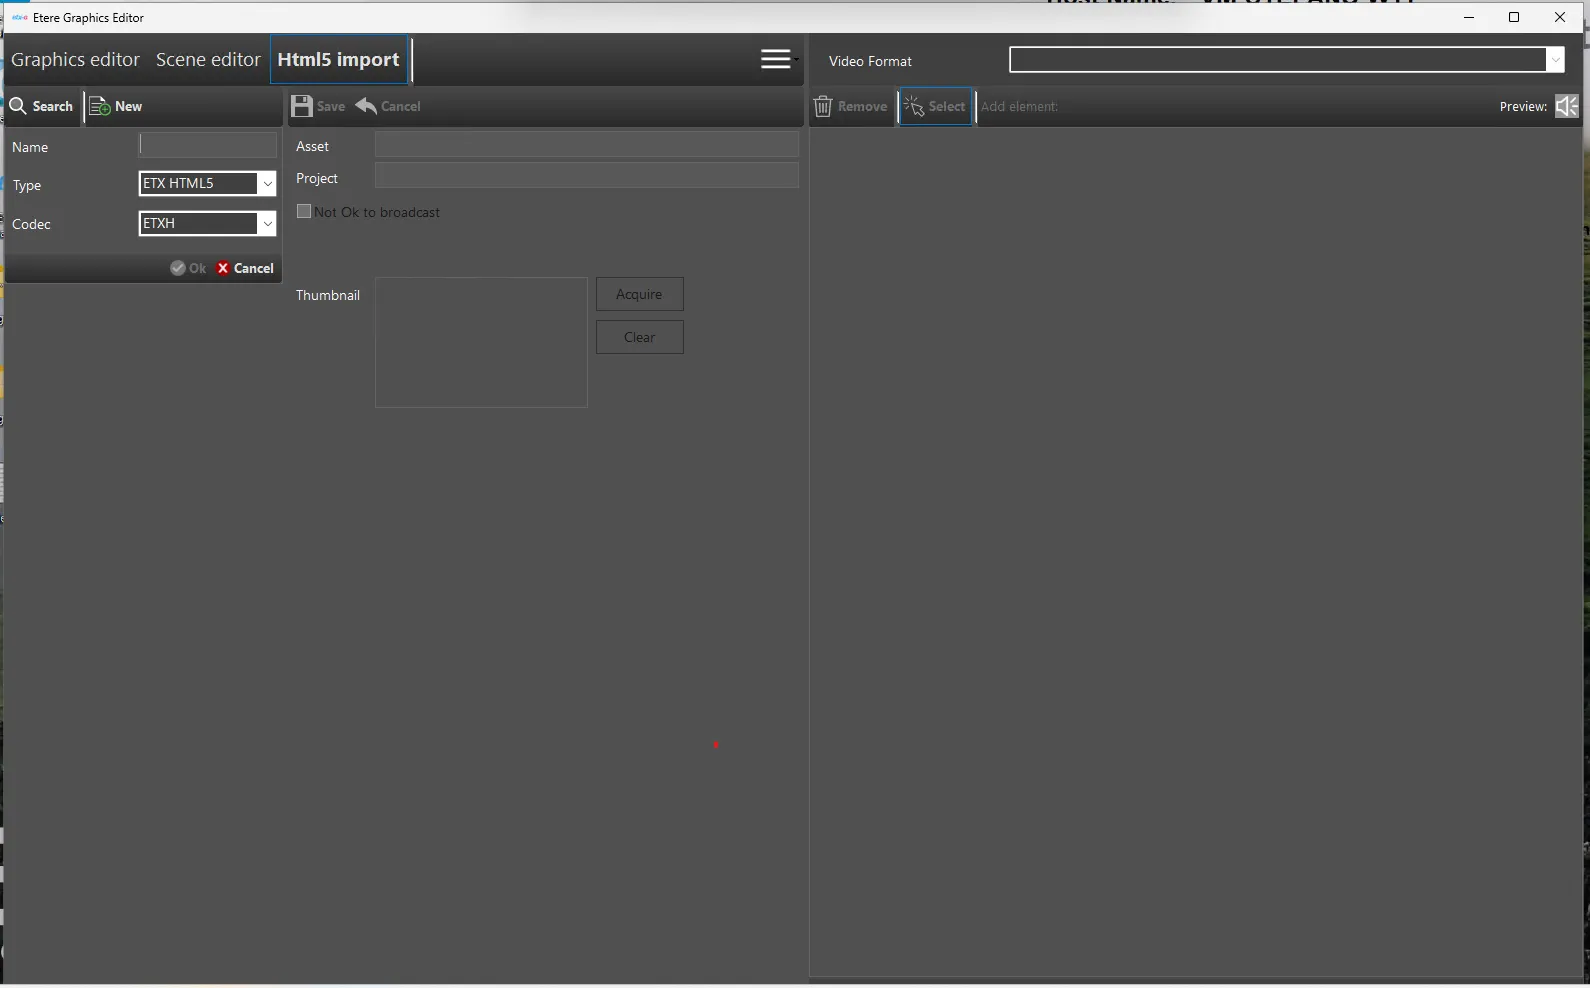The height and width of the screenshot is (988, 1590).
Task: Open the hamburger menu icon
Action: (776, 60)
